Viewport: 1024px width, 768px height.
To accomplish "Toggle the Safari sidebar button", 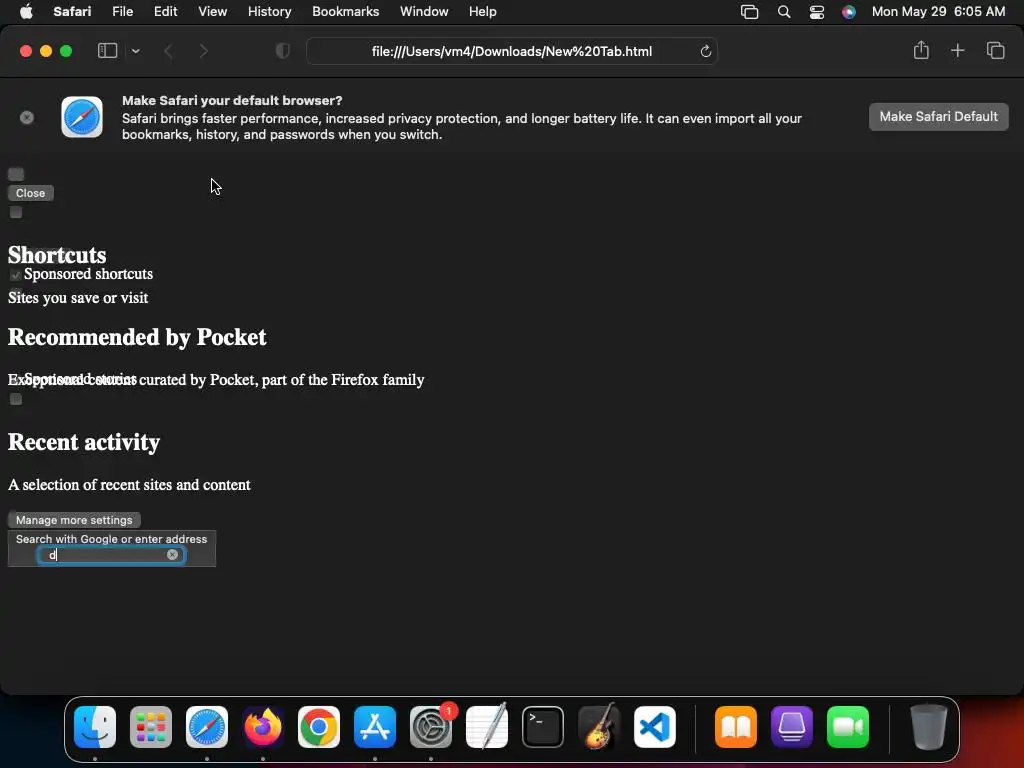I will pyautogui.click(x=107, y=51).
